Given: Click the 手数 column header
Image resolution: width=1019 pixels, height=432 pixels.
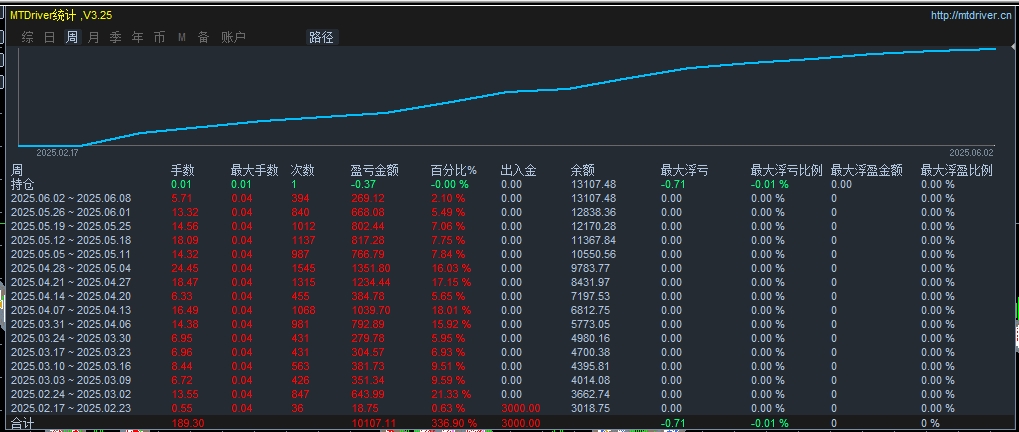Looking at the screenshot, I should click(183, 170).
